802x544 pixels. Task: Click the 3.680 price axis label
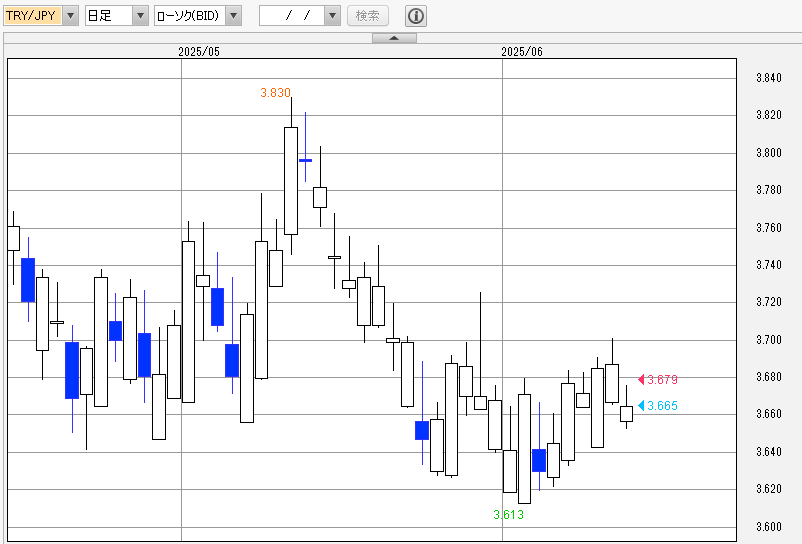[x=769, y=377]
